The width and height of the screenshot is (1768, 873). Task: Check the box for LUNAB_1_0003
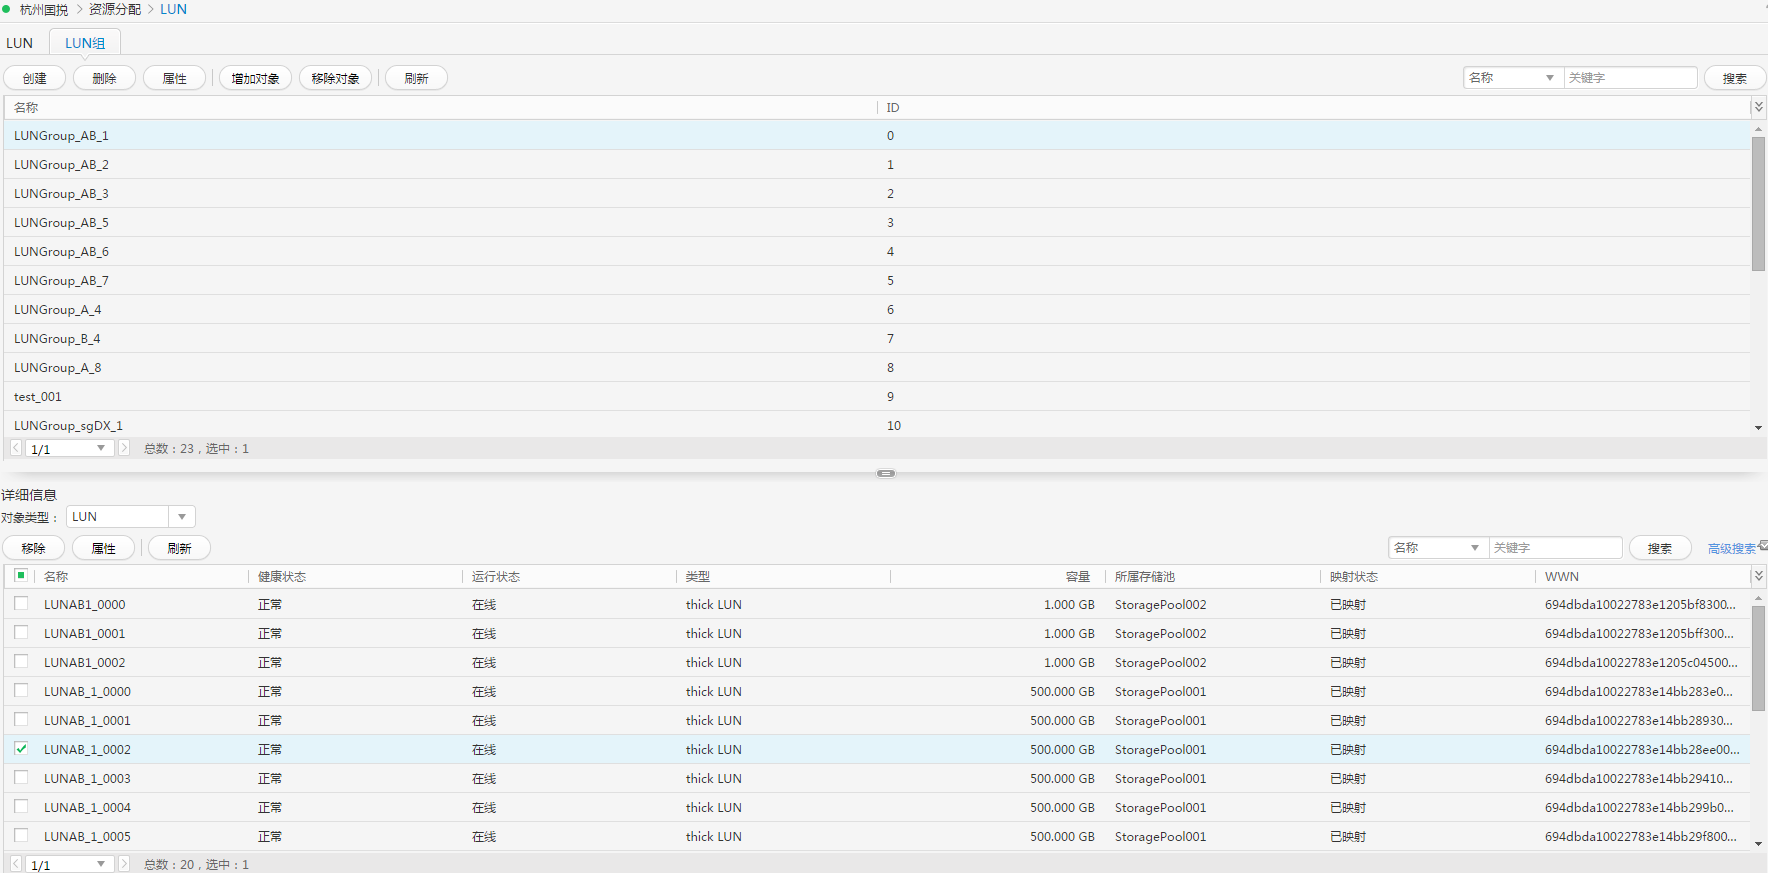coord(21,777)
